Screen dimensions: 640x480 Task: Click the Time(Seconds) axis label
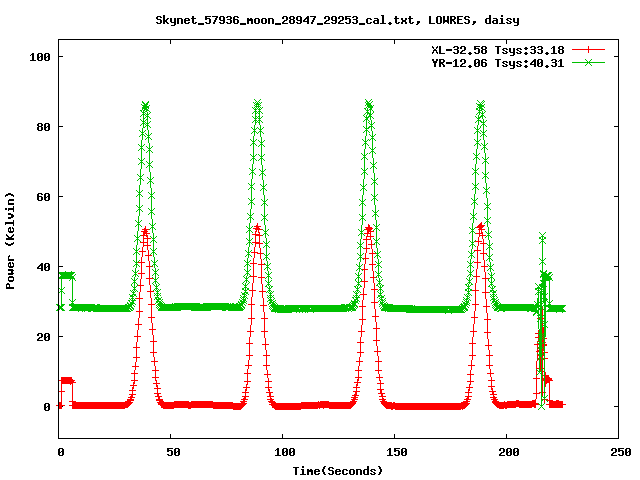coord(338,471)
